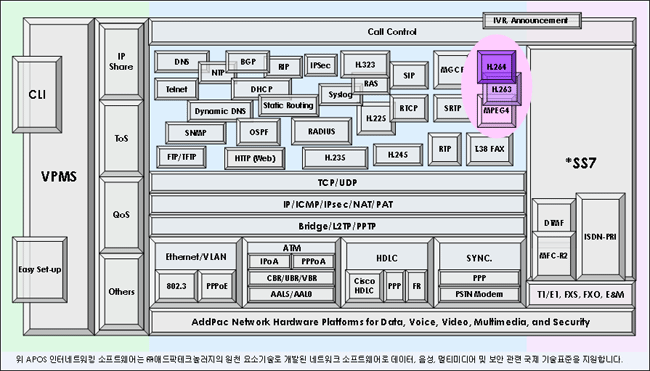
Task: Click the IVR, Announcement box
Action: point(532,20)
